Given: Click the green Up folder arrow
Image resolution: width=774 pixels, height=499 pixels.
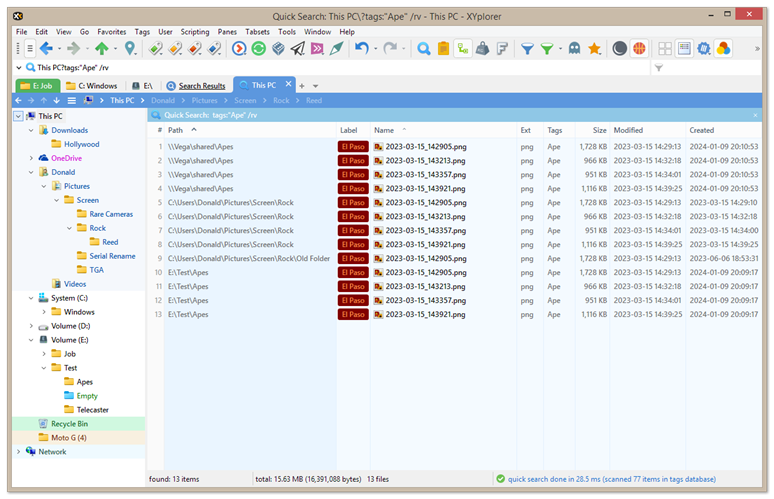Looking at the screenshot, I should (x=101, y=48).
